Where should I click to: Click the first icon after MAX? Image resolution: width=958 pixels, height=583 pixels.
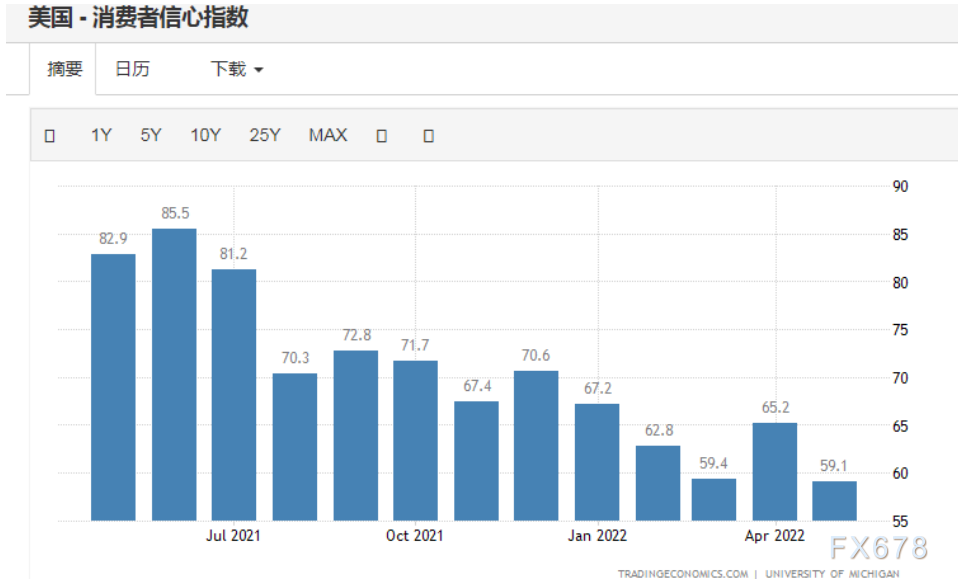381,136
